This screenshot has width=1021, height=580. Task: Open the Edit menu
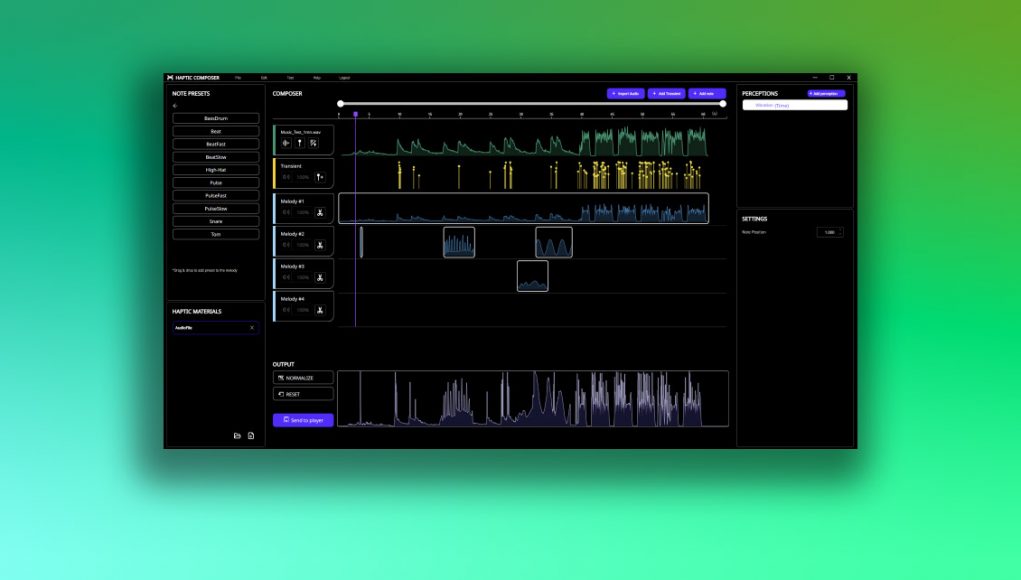click(264, 77)
